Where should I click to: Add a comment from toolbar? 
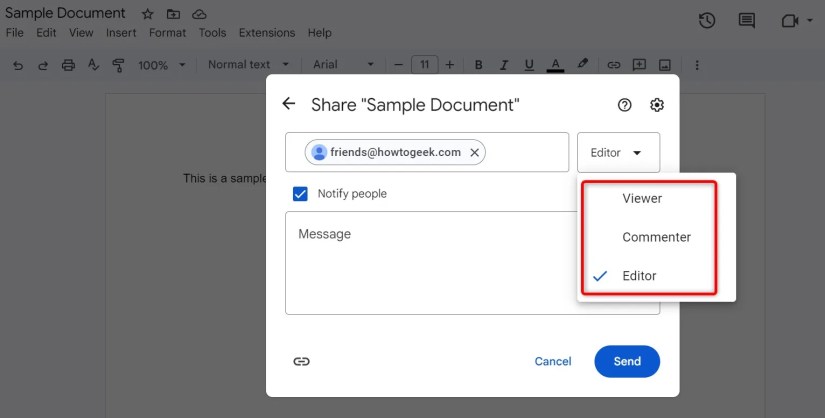point(639,65)
